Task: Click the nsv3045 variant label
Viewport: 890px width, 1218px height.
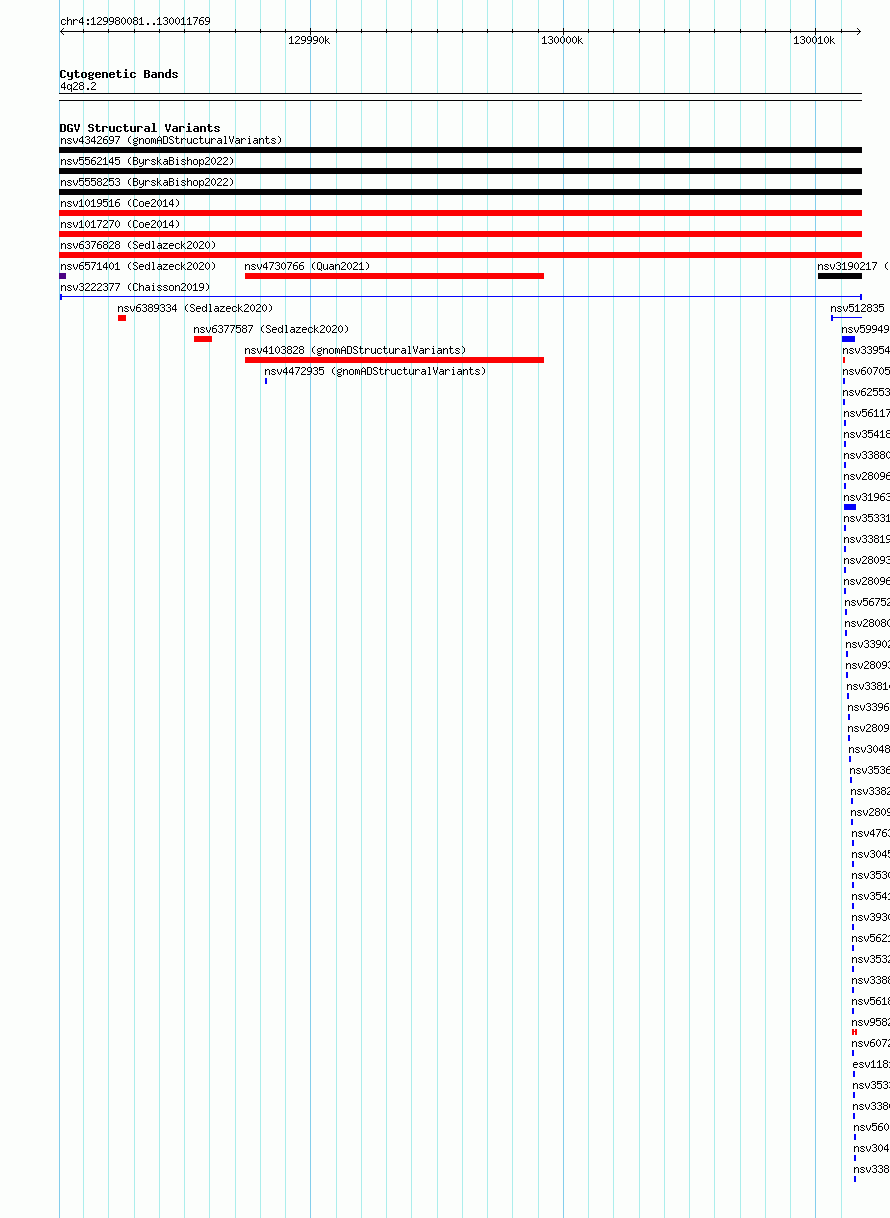Action: click(870, 854)
